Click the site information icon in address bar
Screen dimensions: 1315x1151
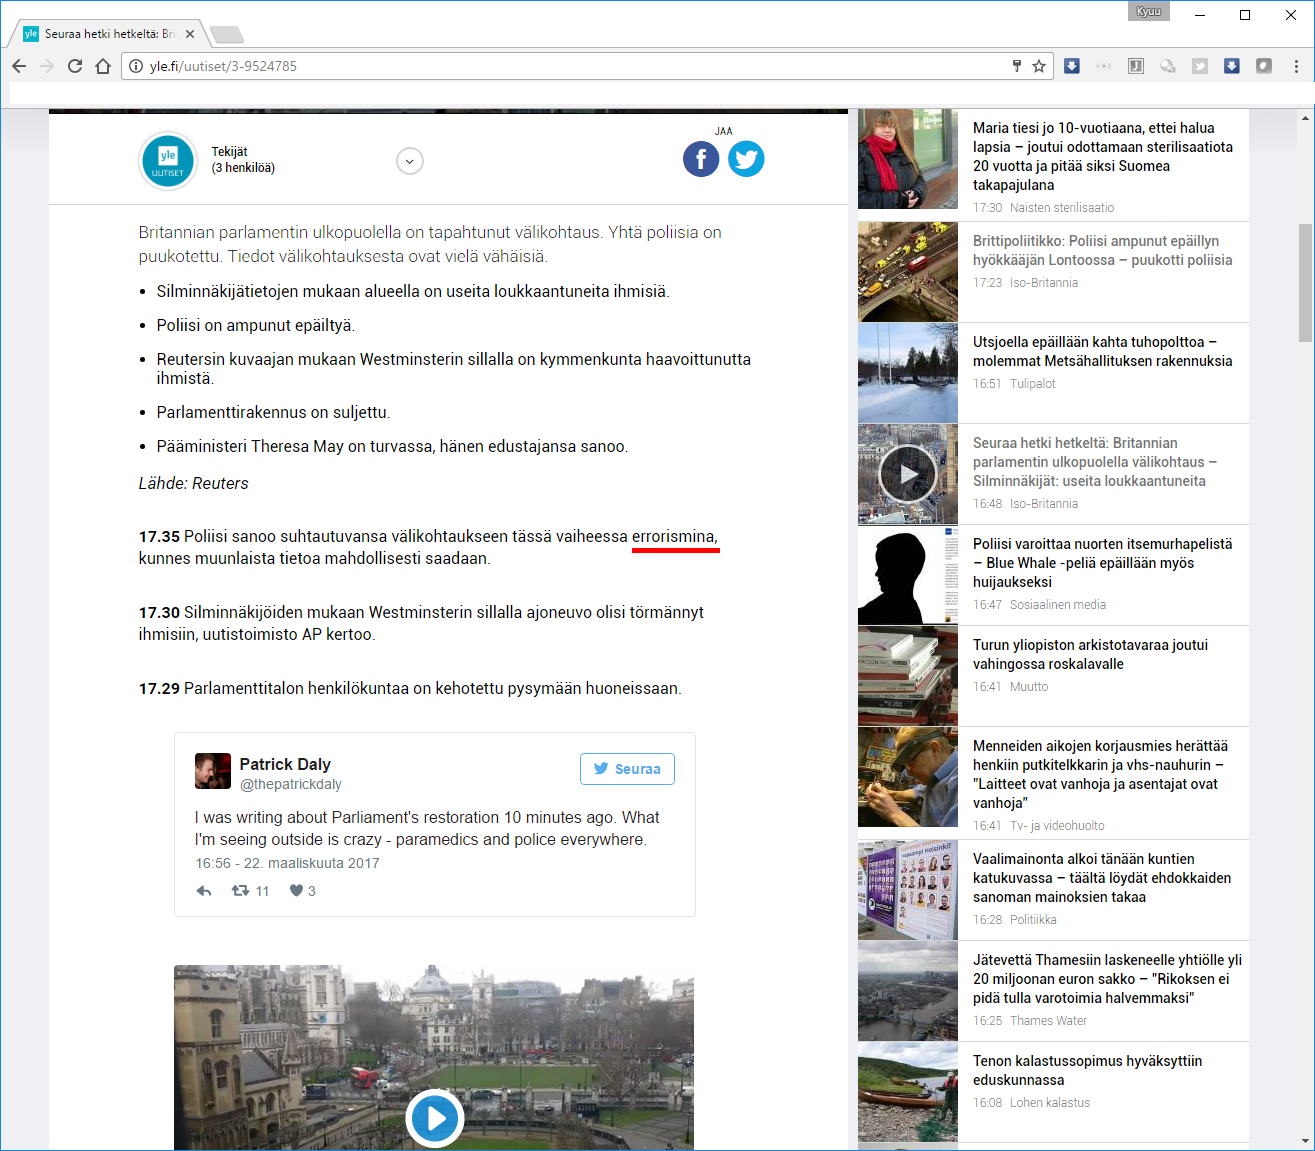(x=135, y=66)
